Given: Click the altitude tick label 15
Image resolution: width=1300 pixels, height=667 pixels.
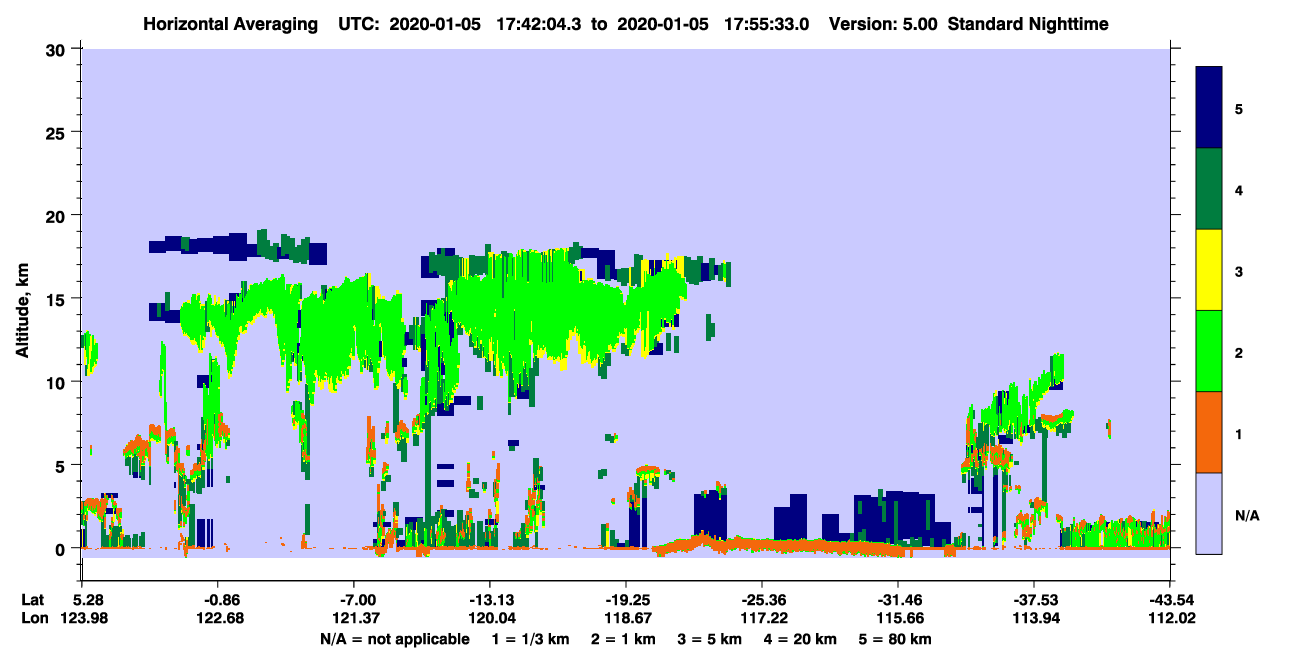Looking at the screenshot, I should point(58,299).
